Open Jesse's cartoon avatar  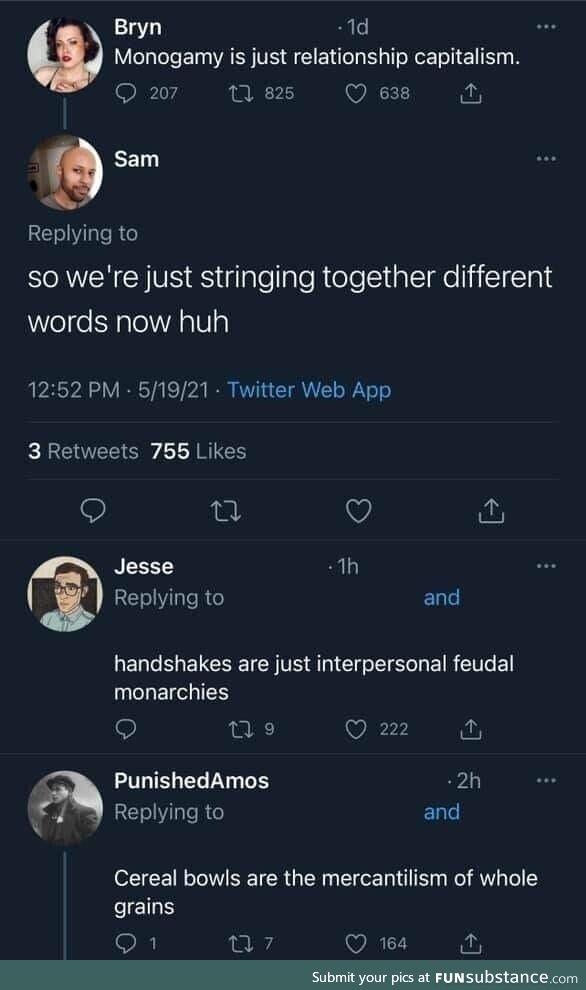click(65, 594)
